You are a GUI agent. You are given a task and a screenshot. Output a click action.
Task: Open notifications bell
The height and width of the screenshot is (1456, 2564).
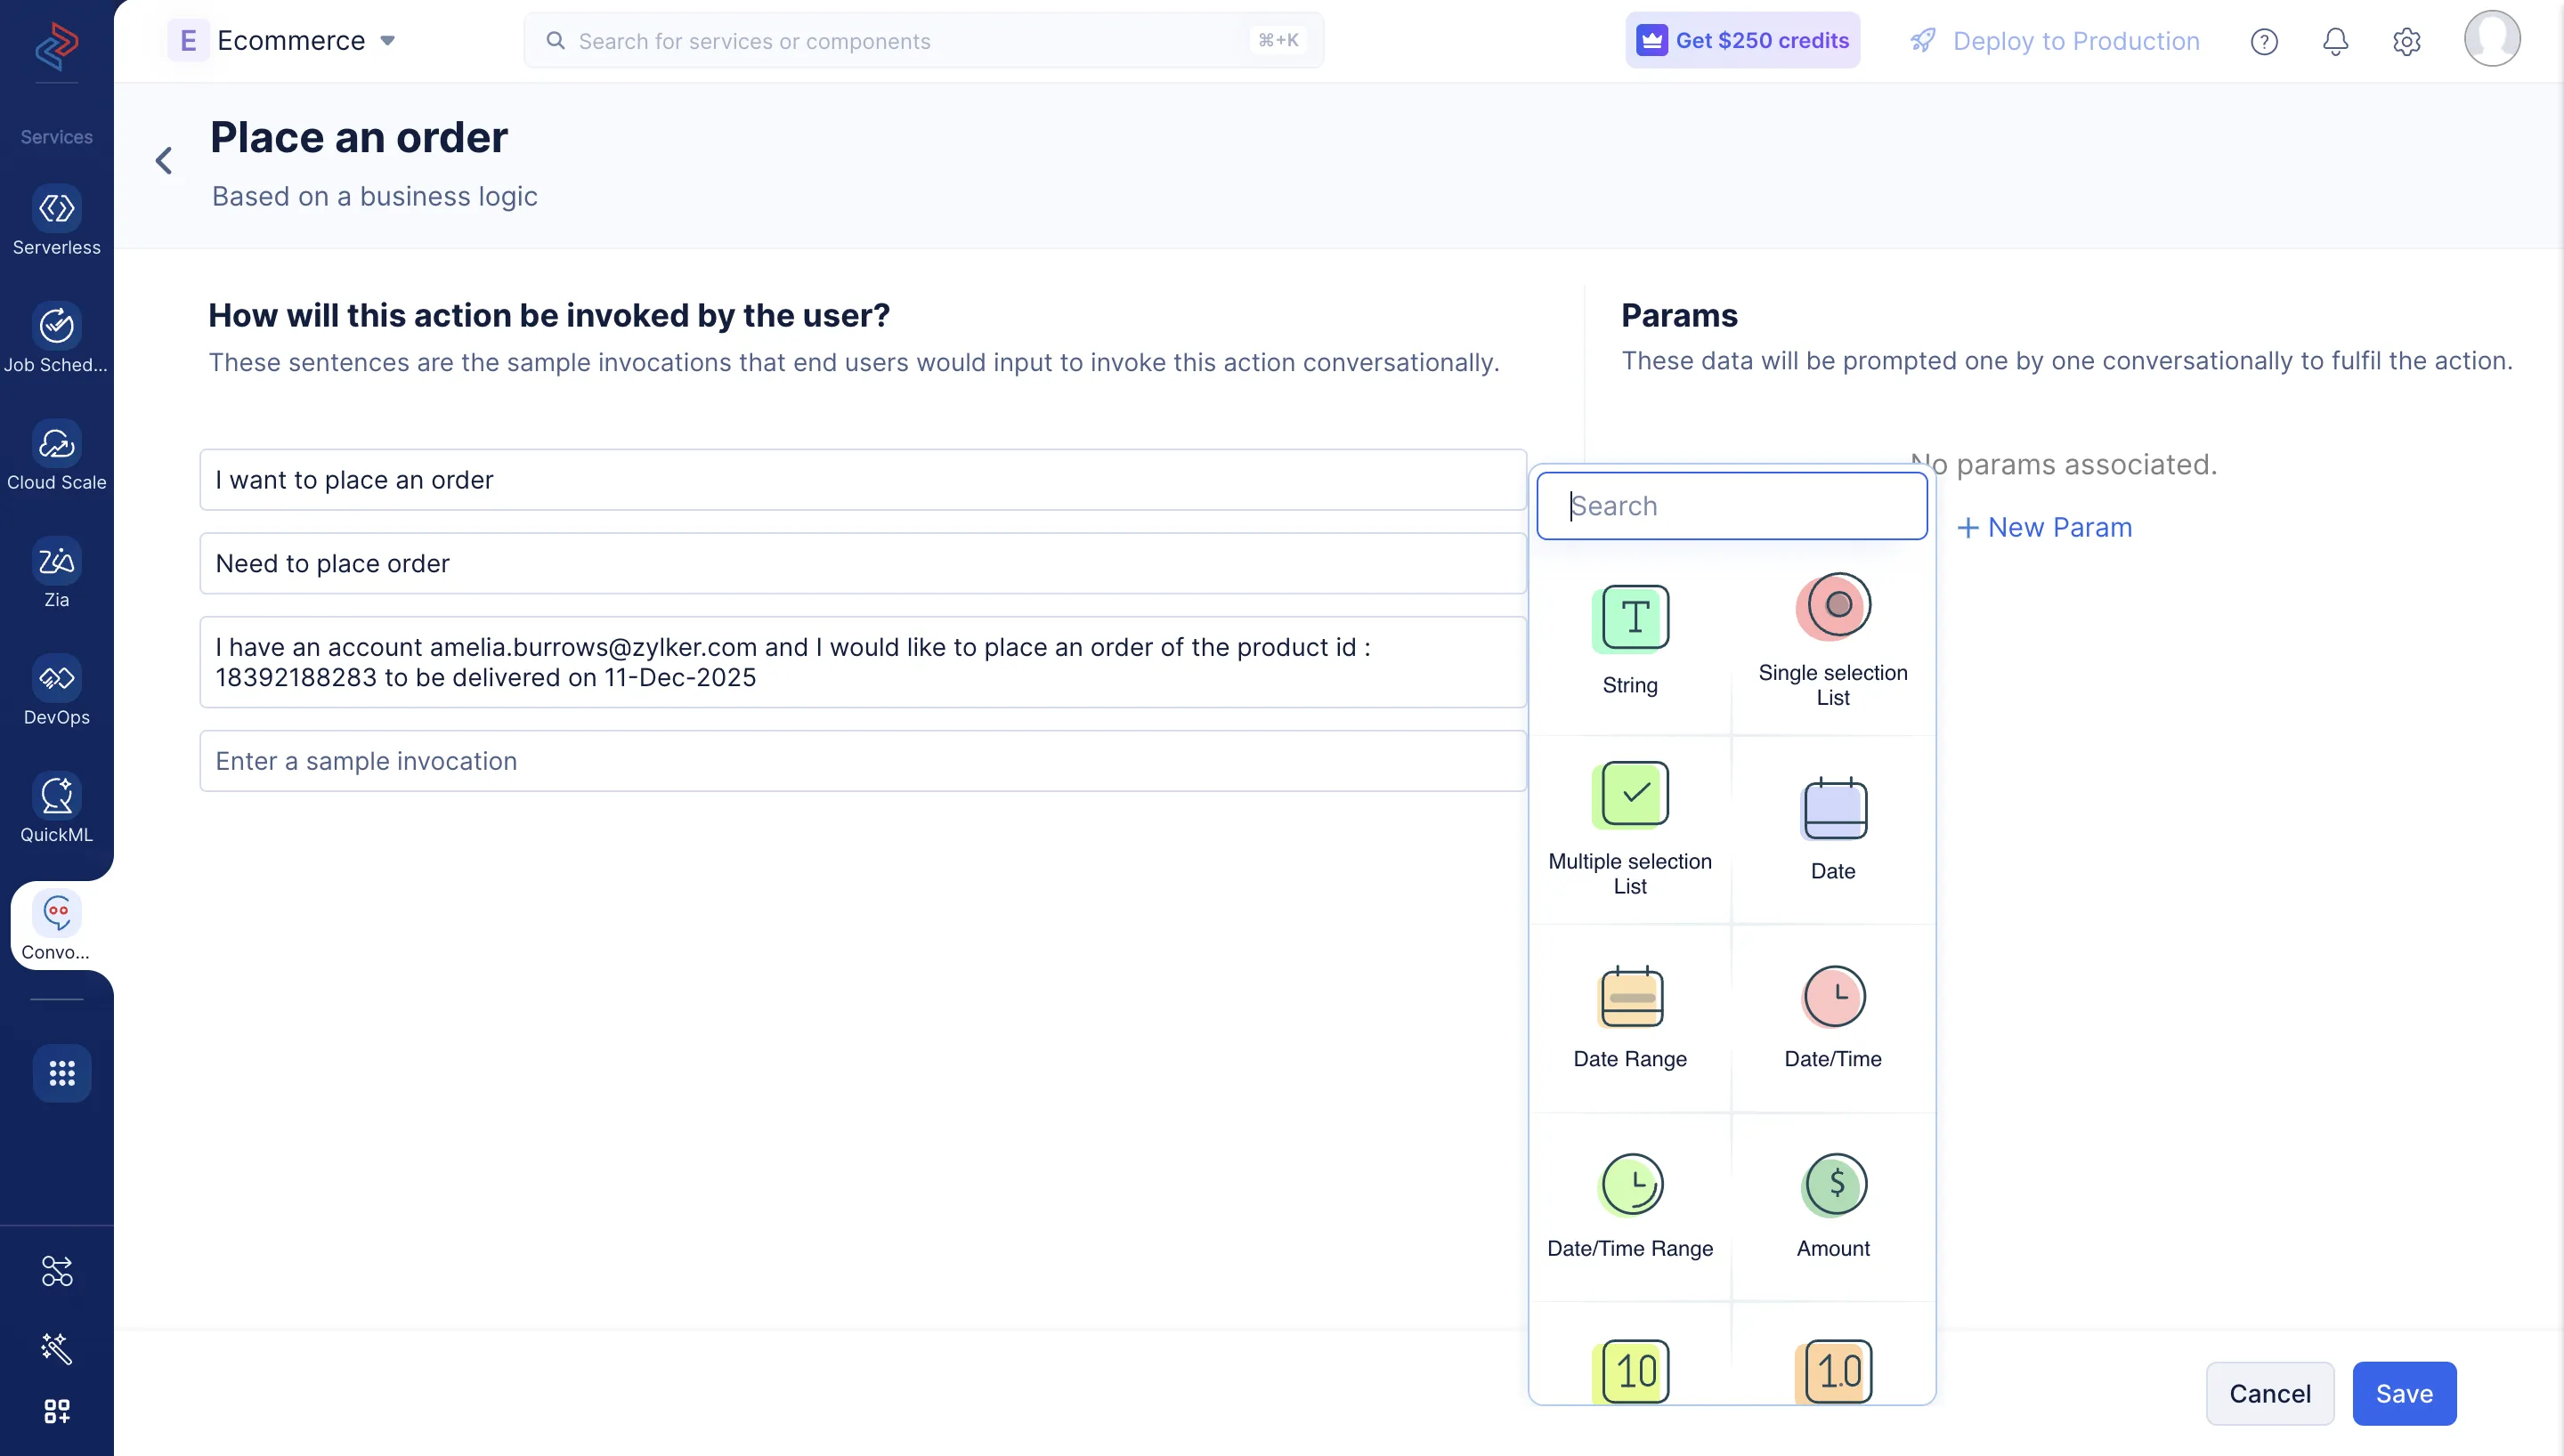(2335, 41)
